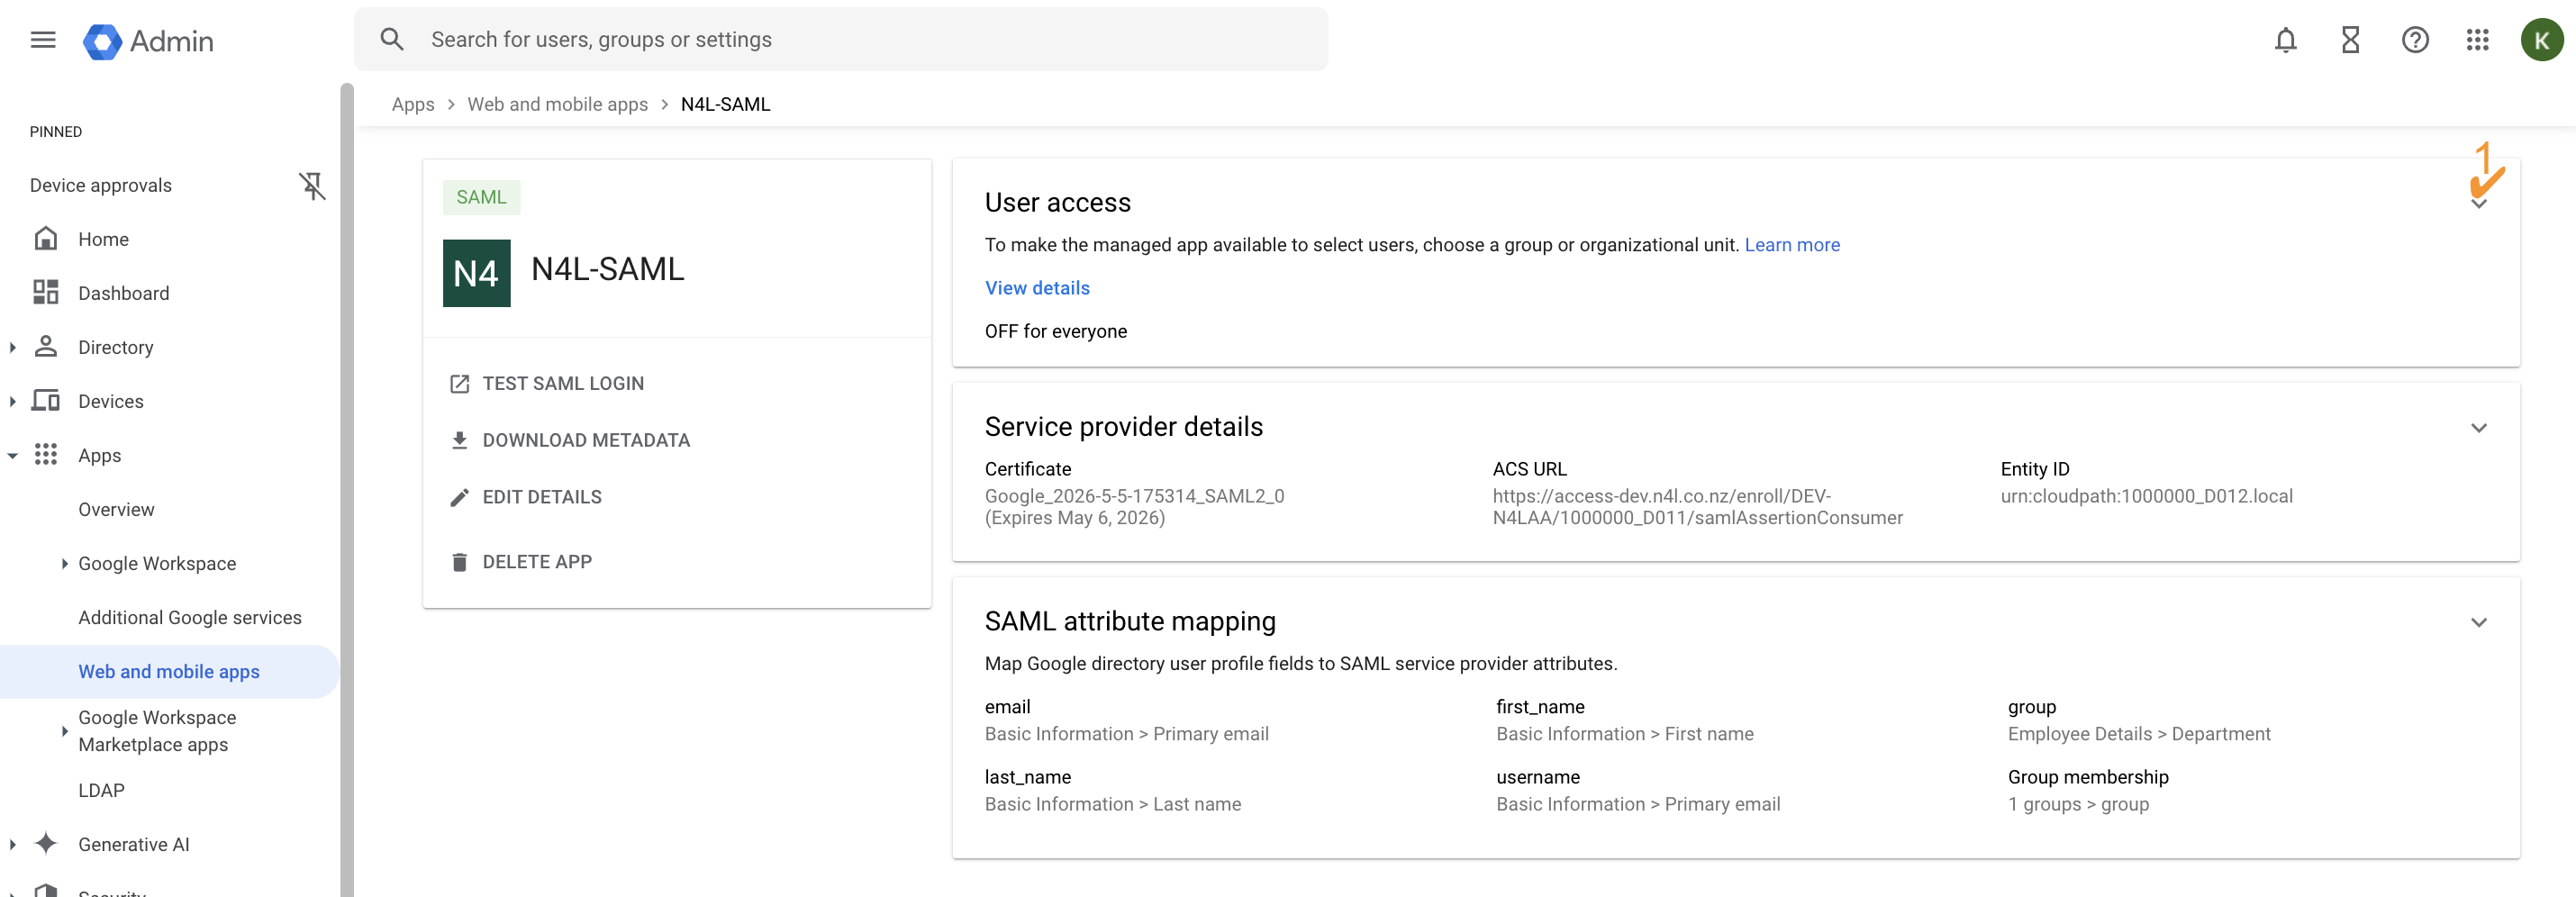This screenshot has width=2576, height=897.
Task: Click the TEST SAML LOGIN button
Action: [x=563, y=383]
